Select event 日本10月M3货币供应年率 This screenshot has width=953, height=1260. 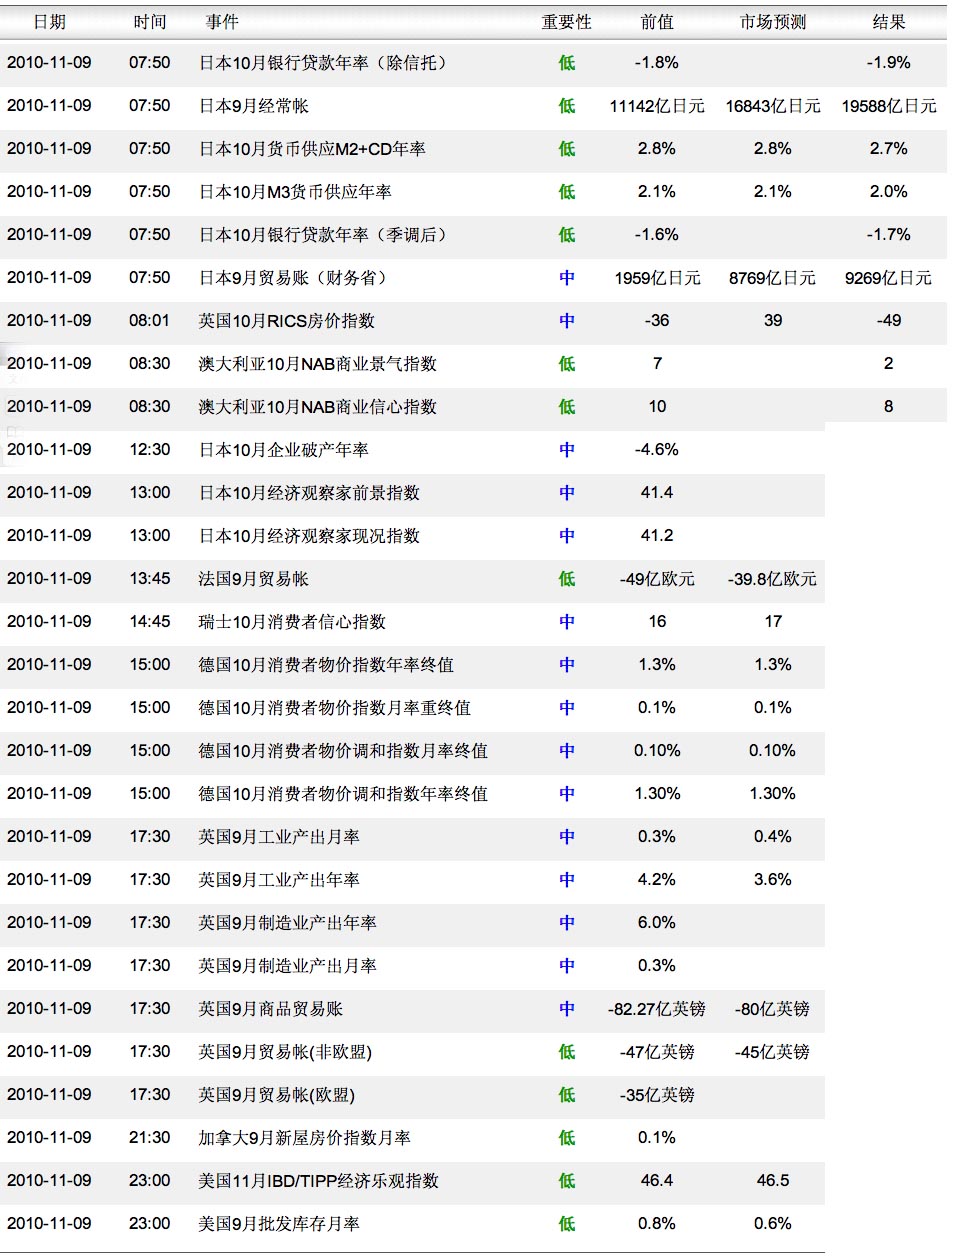pyautogui.click(x=295, y=192)
